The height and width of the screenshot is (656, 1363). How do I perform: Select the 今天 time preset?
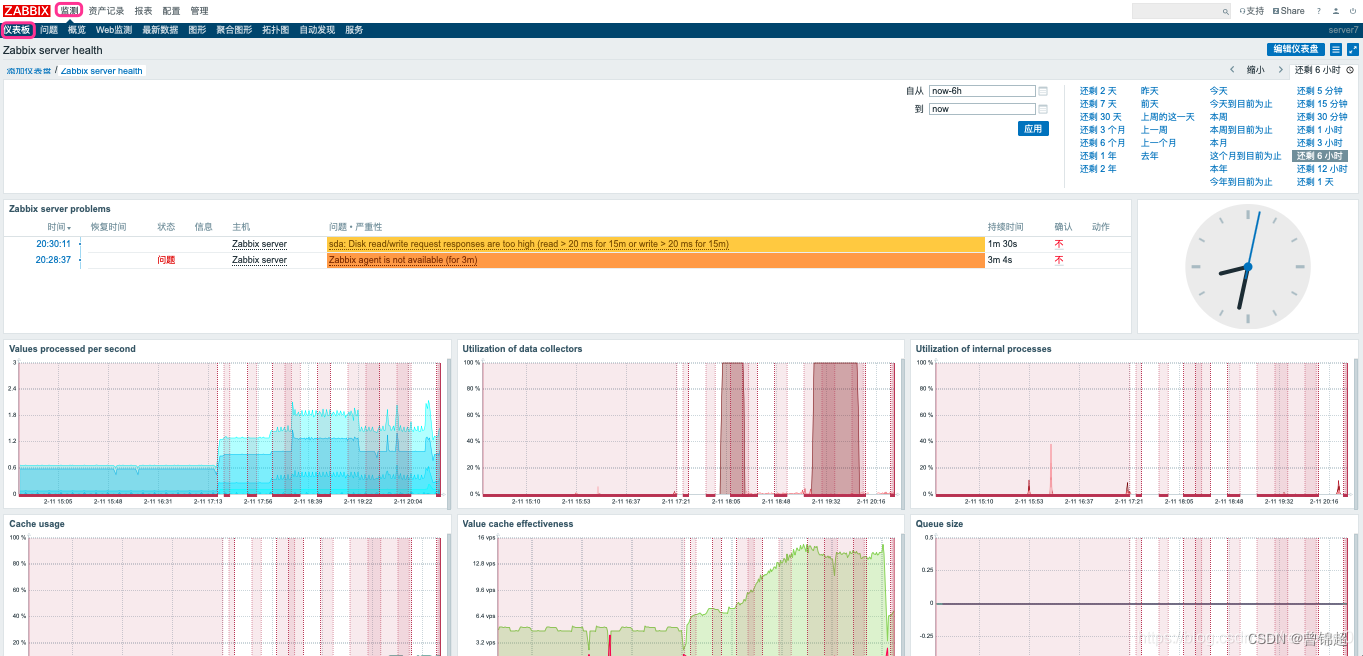(x=1219, y=91)
